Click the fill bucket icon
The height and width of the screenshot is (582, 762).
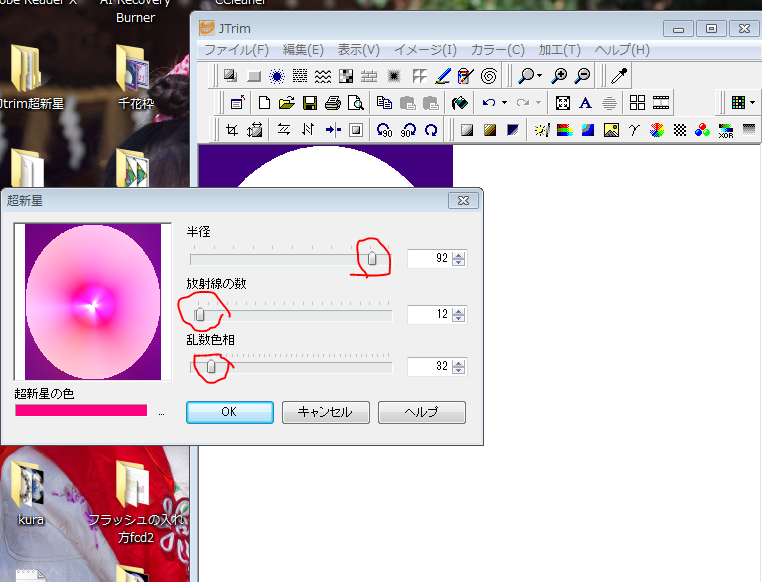[x=459, y=103]
